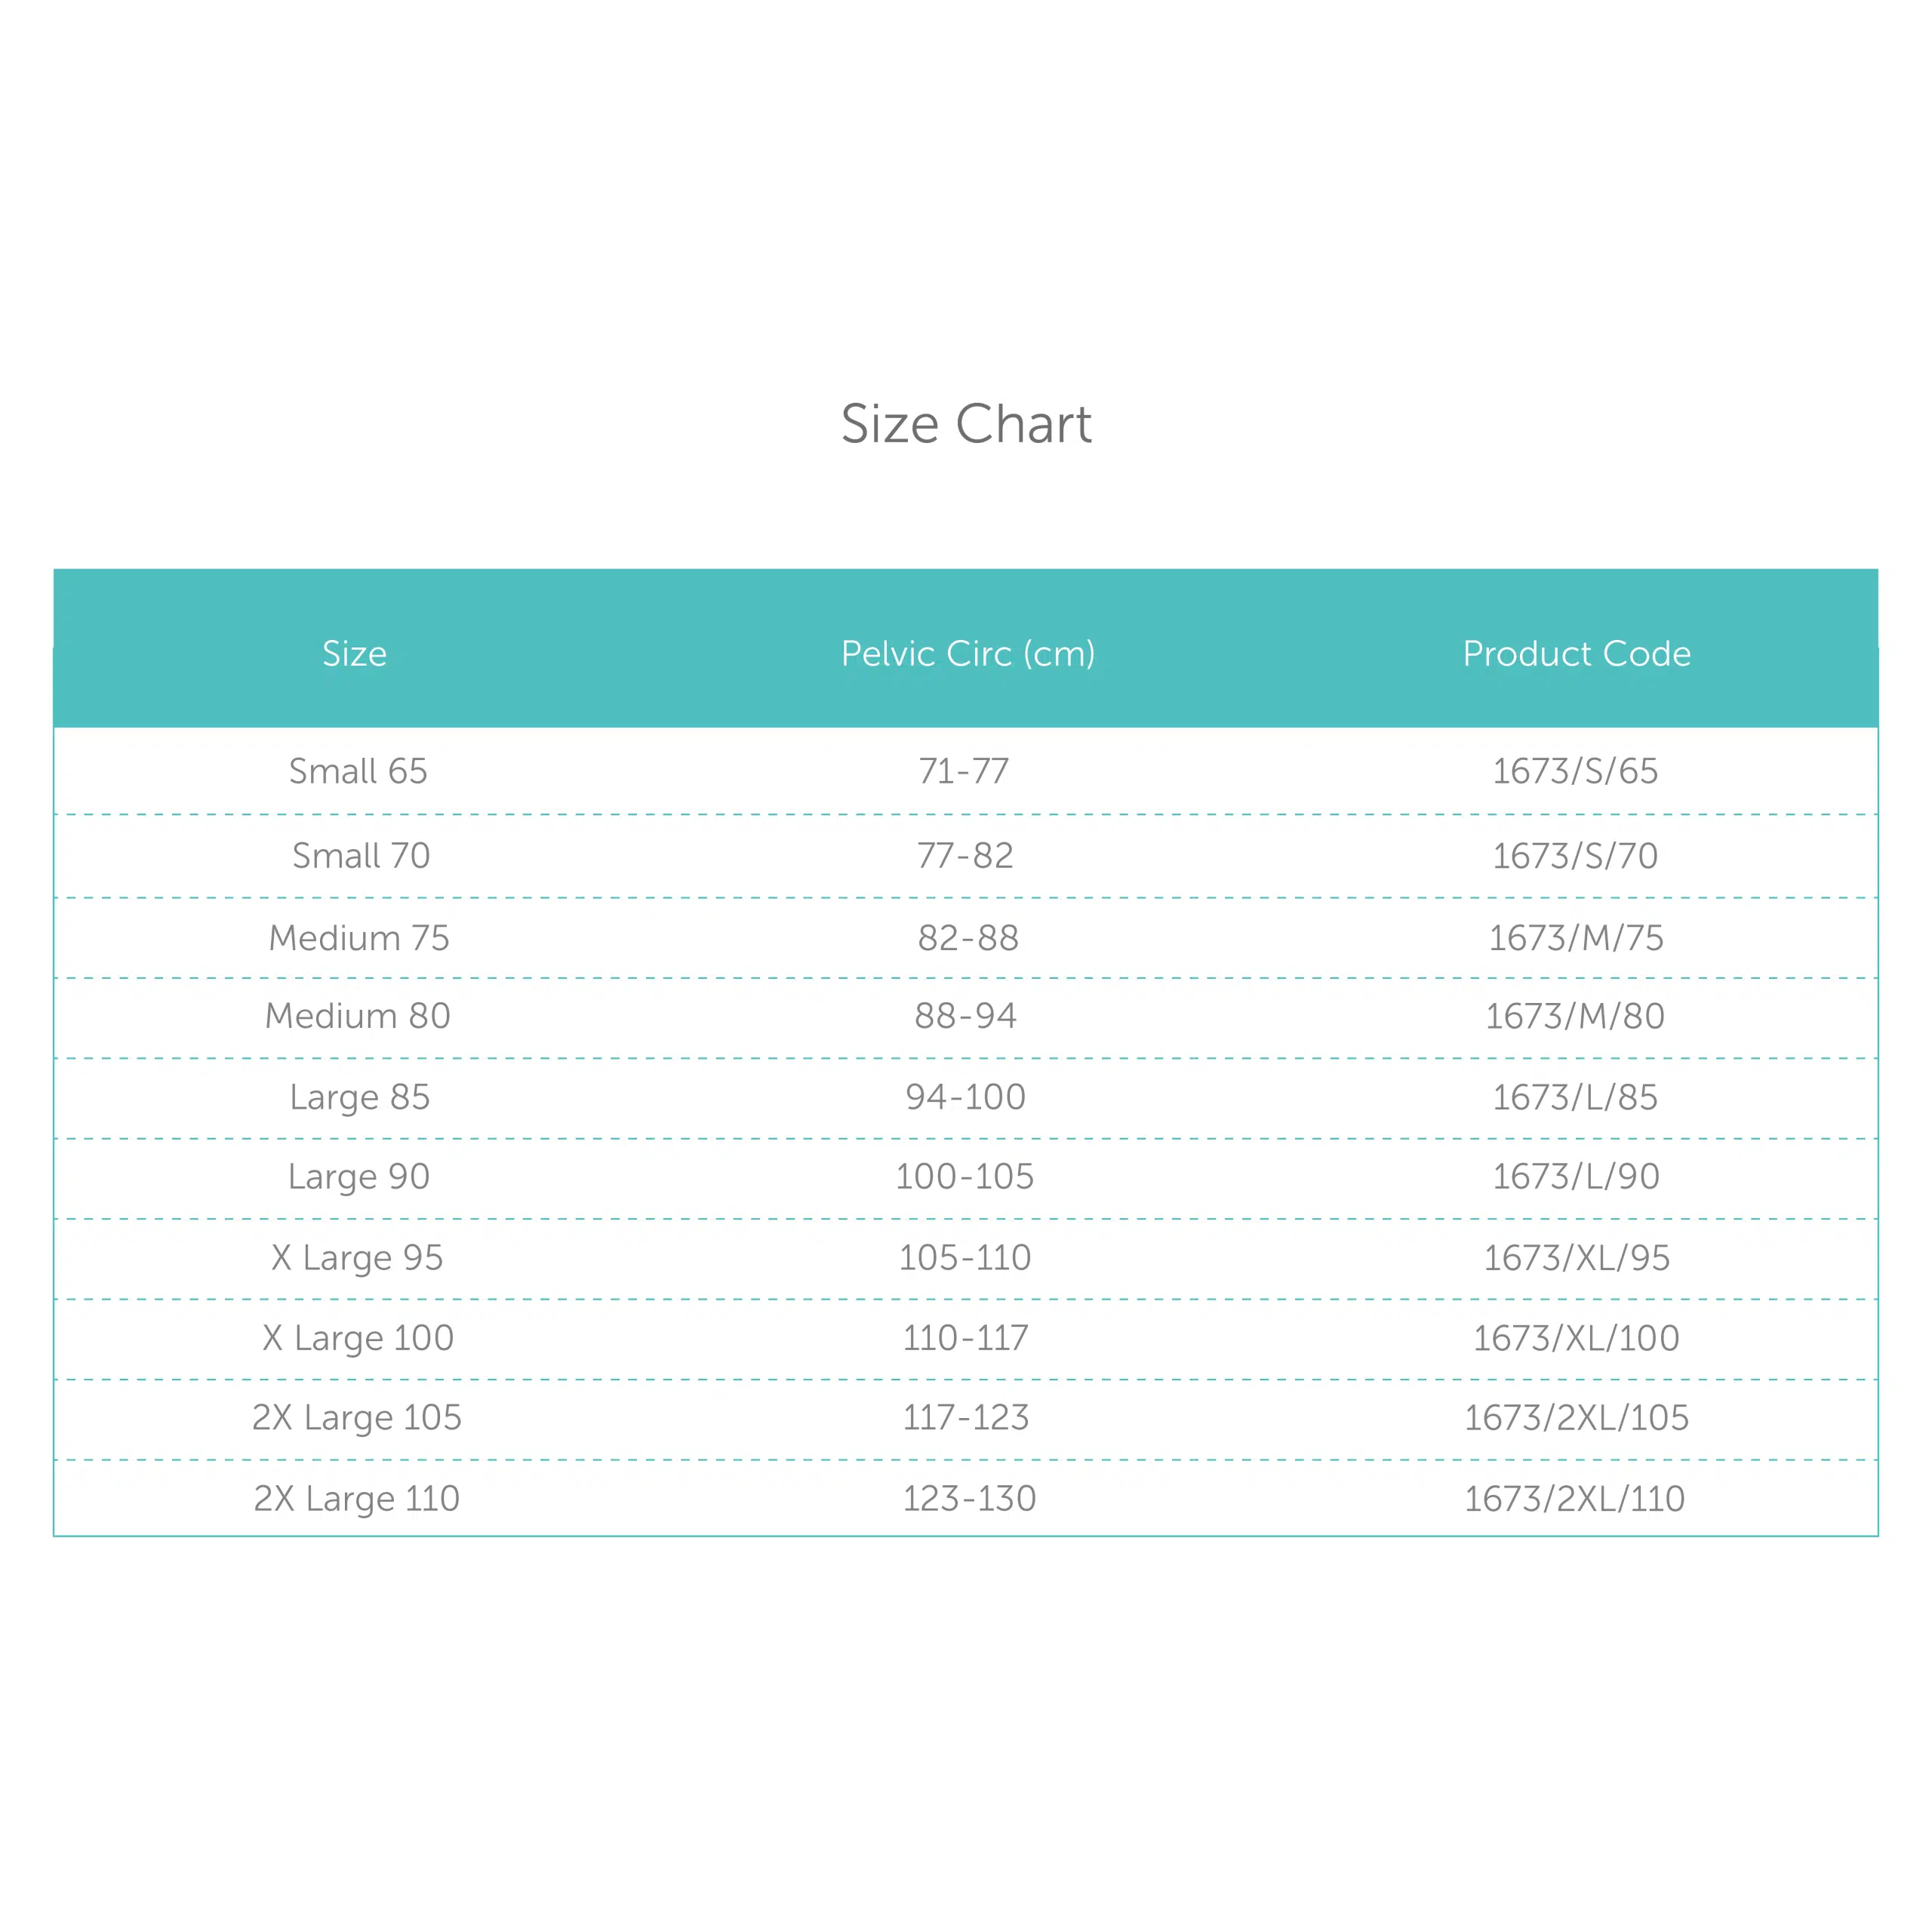Image resolution: width=1932 pixels, height=1932 pixels.
Task: Select the Medium 75 size cell
Action: pyautogui.click(x=359, y=938)
